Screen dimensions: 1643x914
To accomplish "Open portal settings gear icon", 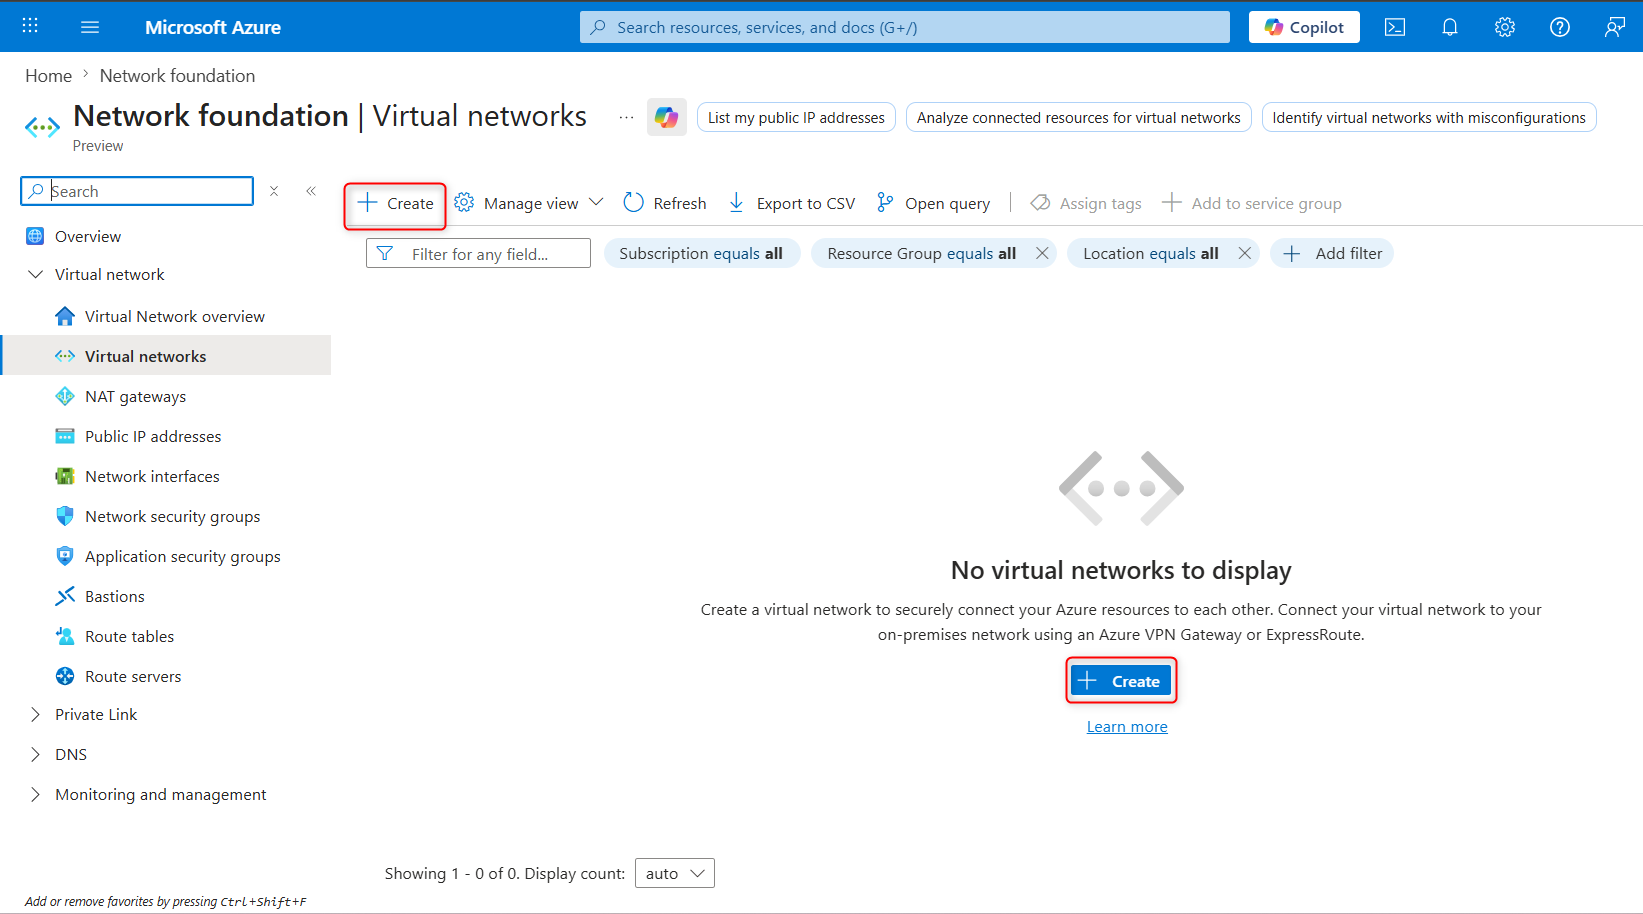I will click(1505, 27).
